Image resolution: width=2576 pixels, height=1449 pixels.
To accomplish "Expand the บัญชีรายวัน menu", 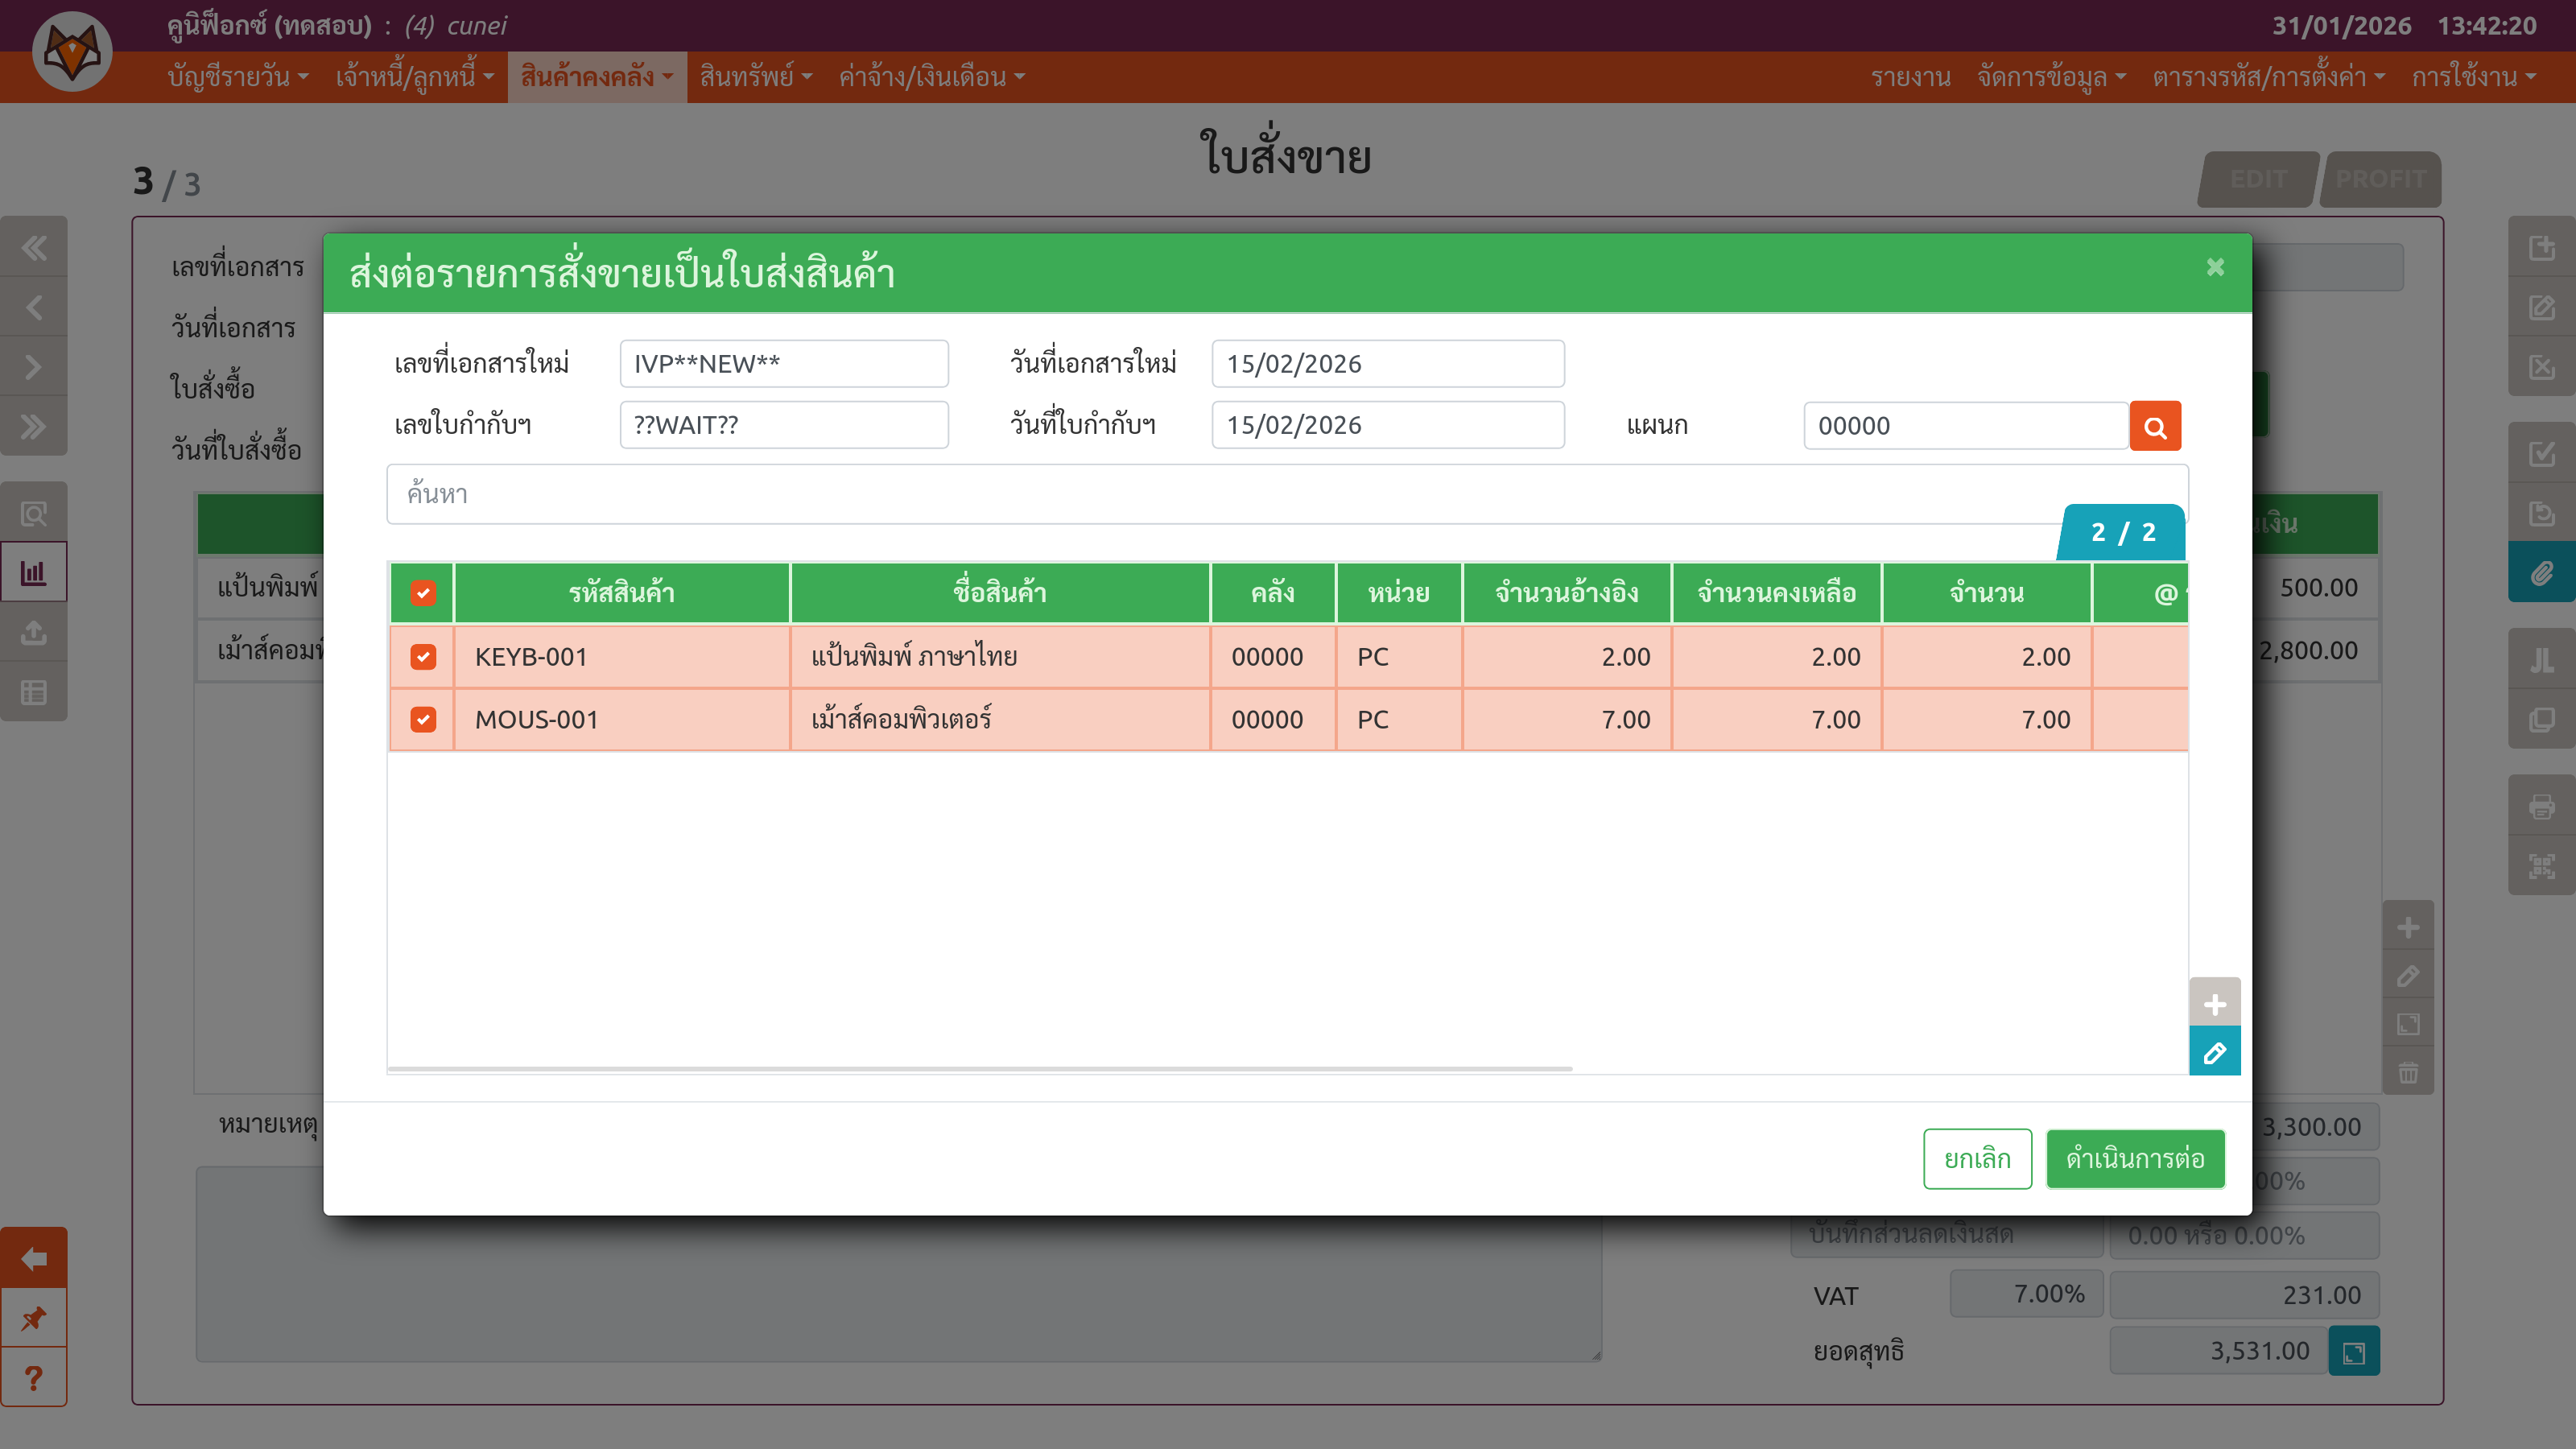I will click(238, 77).
